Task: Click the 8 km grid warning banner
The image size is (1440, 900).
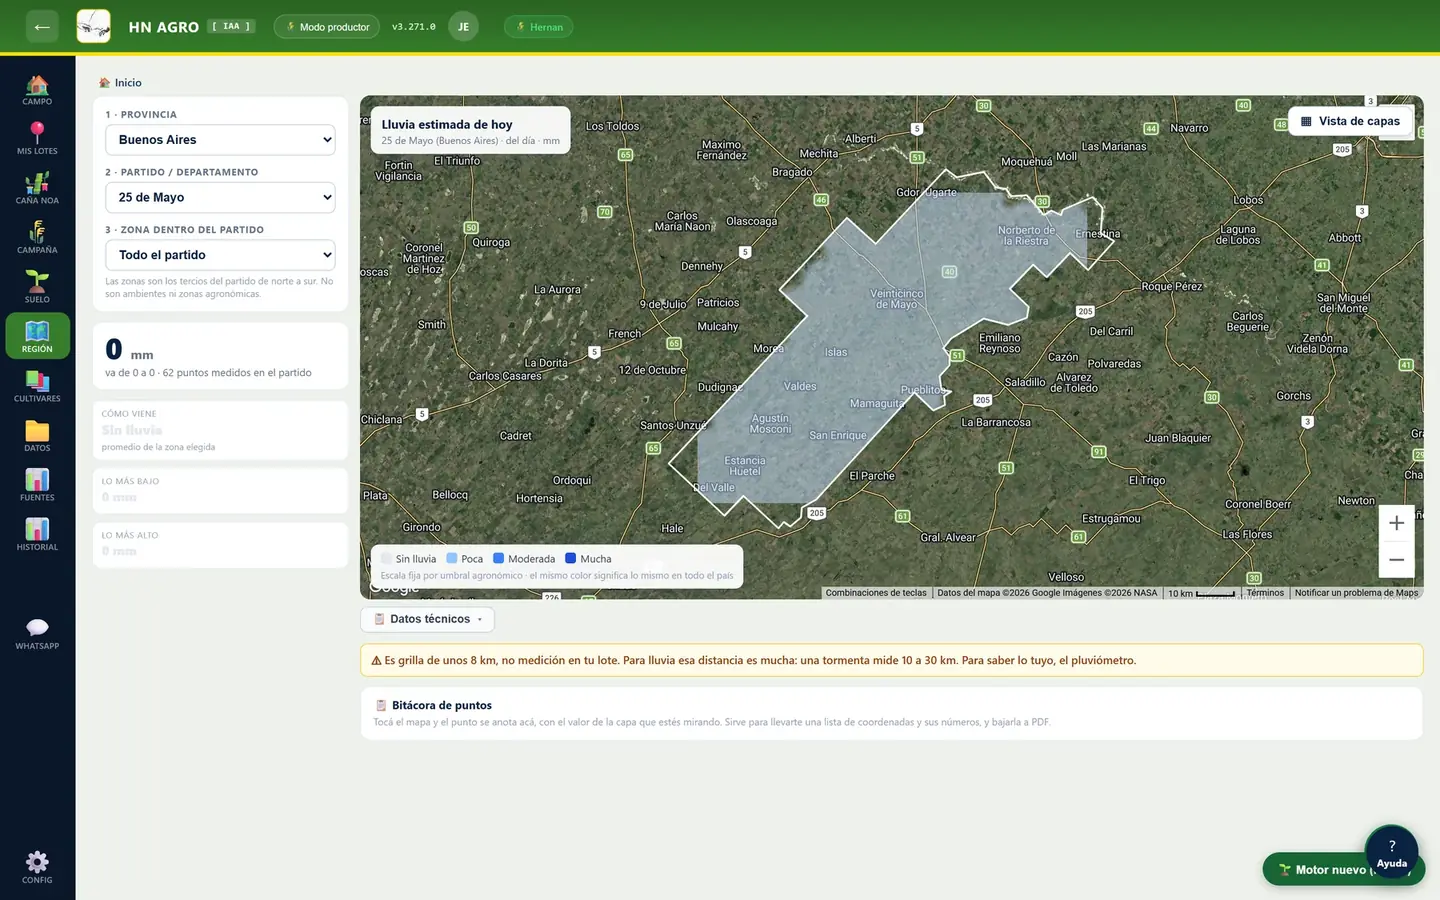Action: pyautogui.click(x=892, y=660)
